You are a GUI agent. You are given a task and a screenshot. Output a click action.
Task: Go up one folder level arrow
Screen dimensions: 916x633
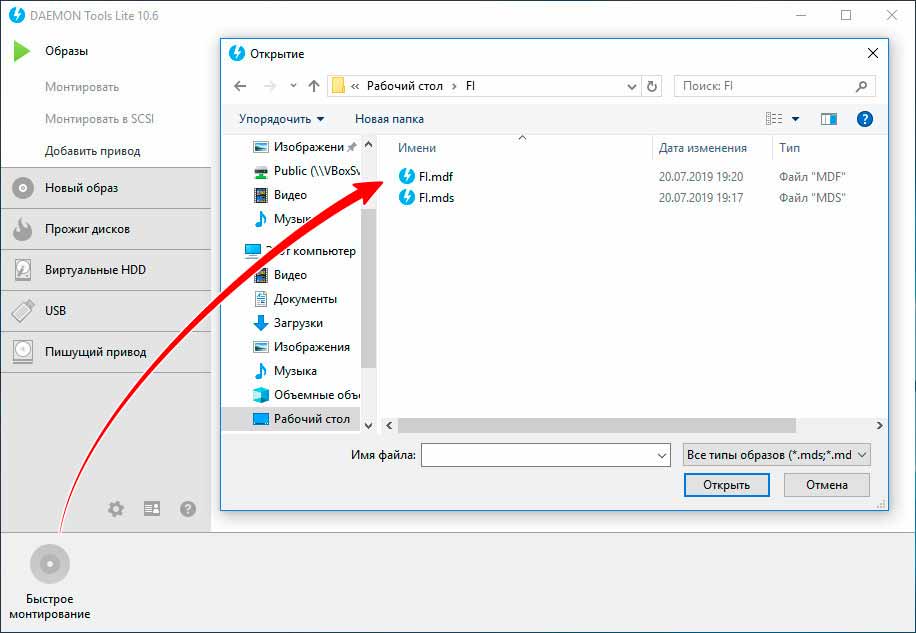[314, 86]
